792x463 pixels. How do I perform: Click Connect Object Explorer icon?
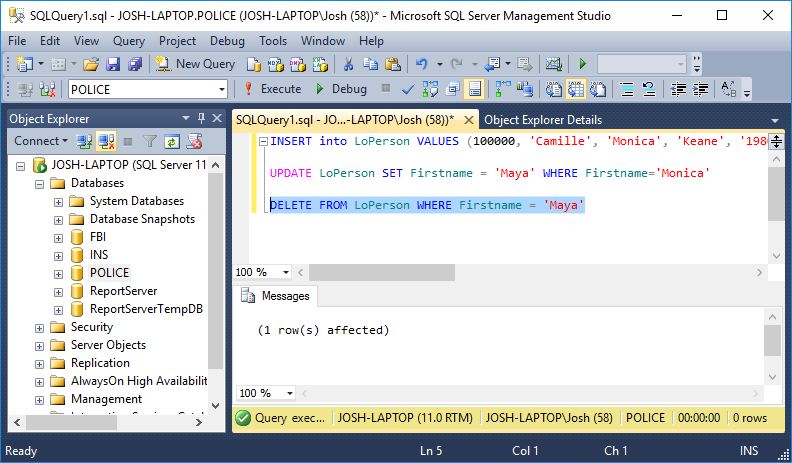[84, 142]
